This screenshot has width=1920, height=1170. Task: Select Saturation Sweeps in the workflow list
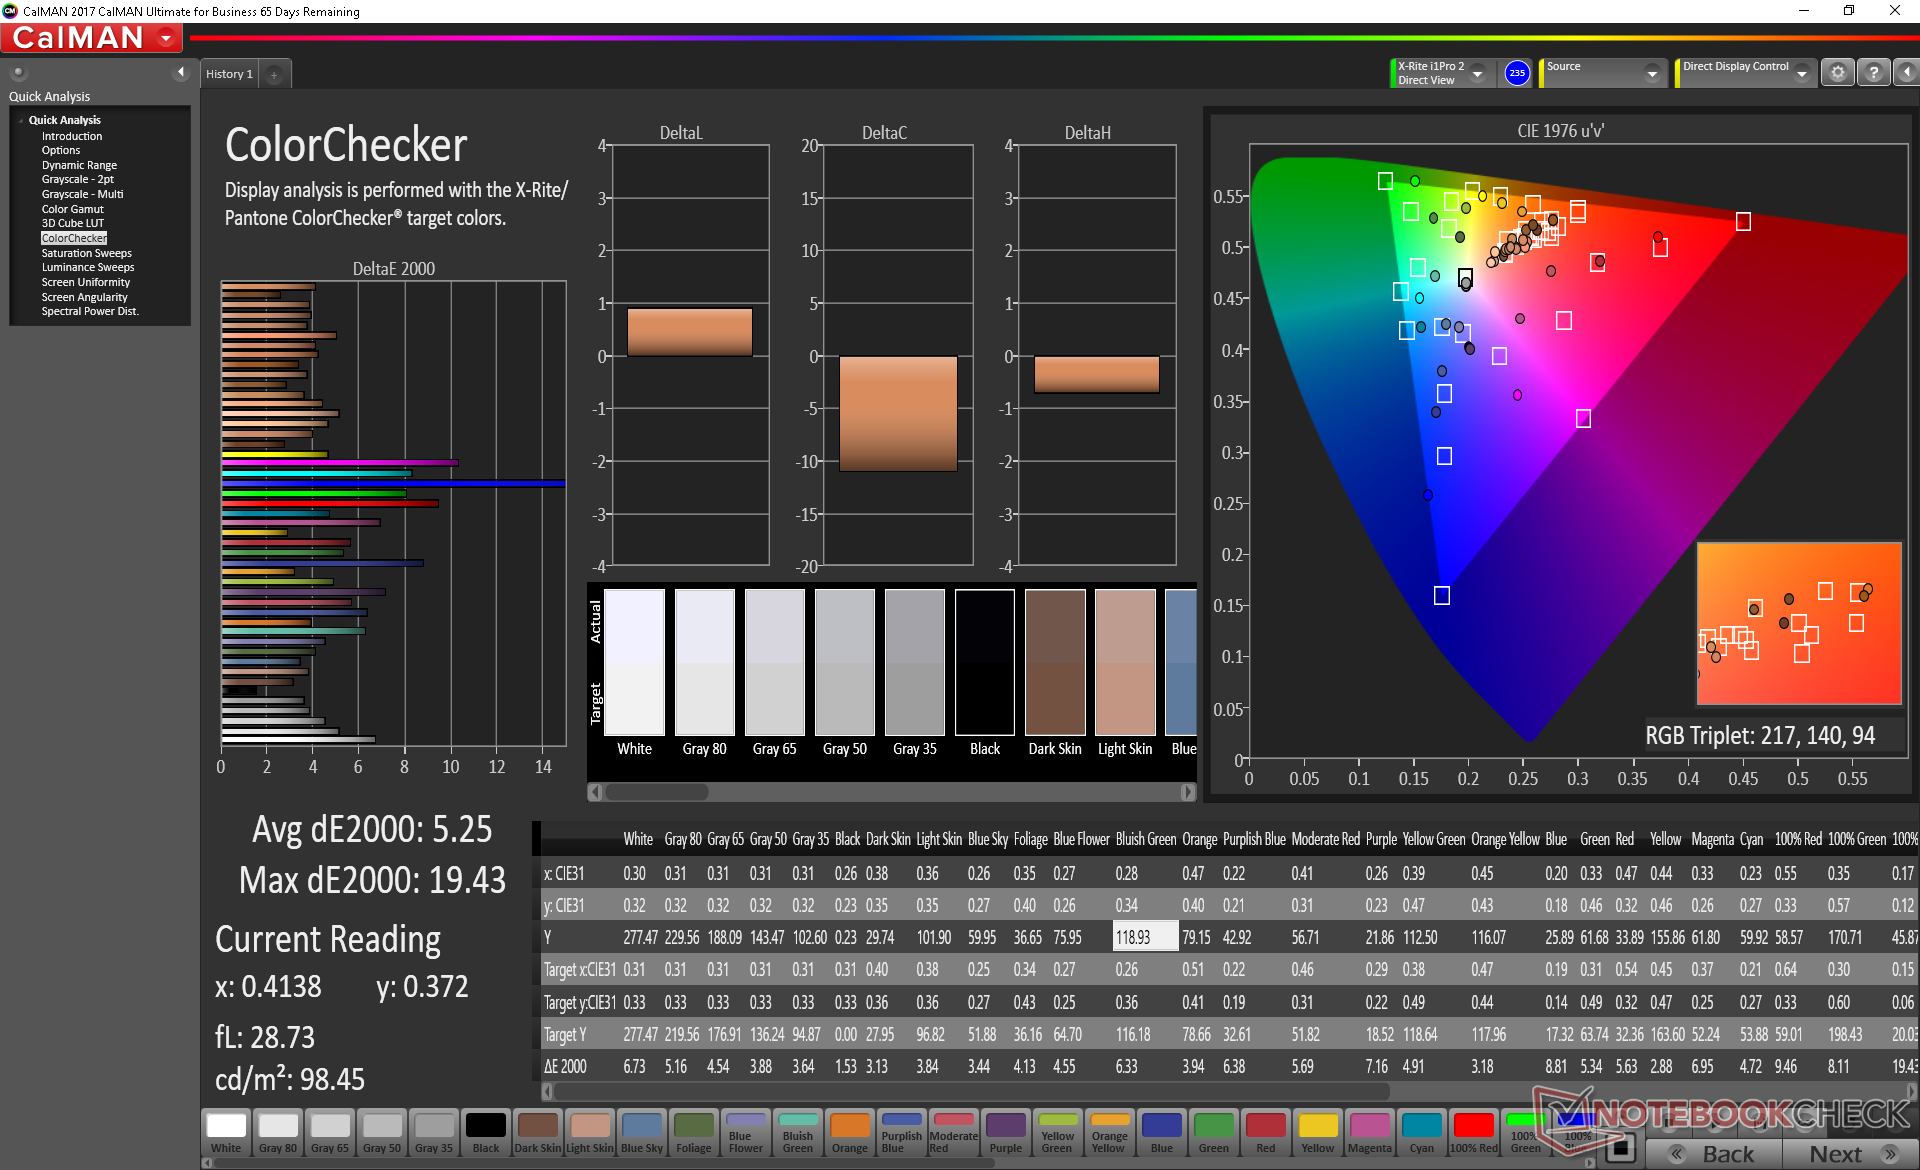click(x=86, y=253)
